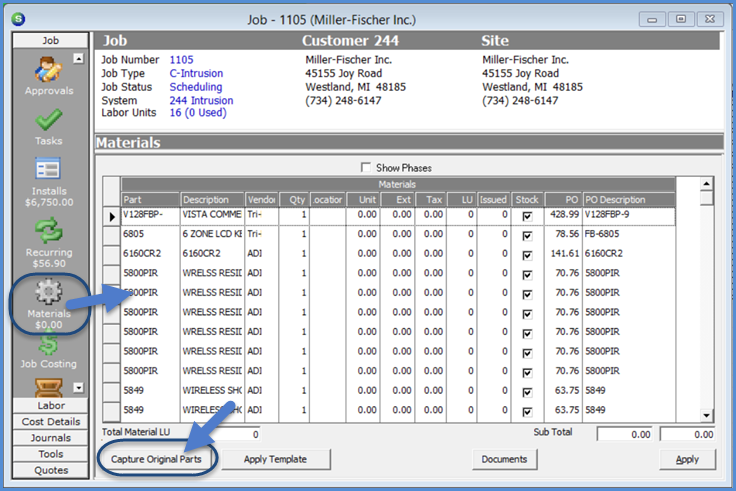This screenshot has width=736, height=491.
Task: Minimize the Job 1105 window
Action: pos(652,19)
